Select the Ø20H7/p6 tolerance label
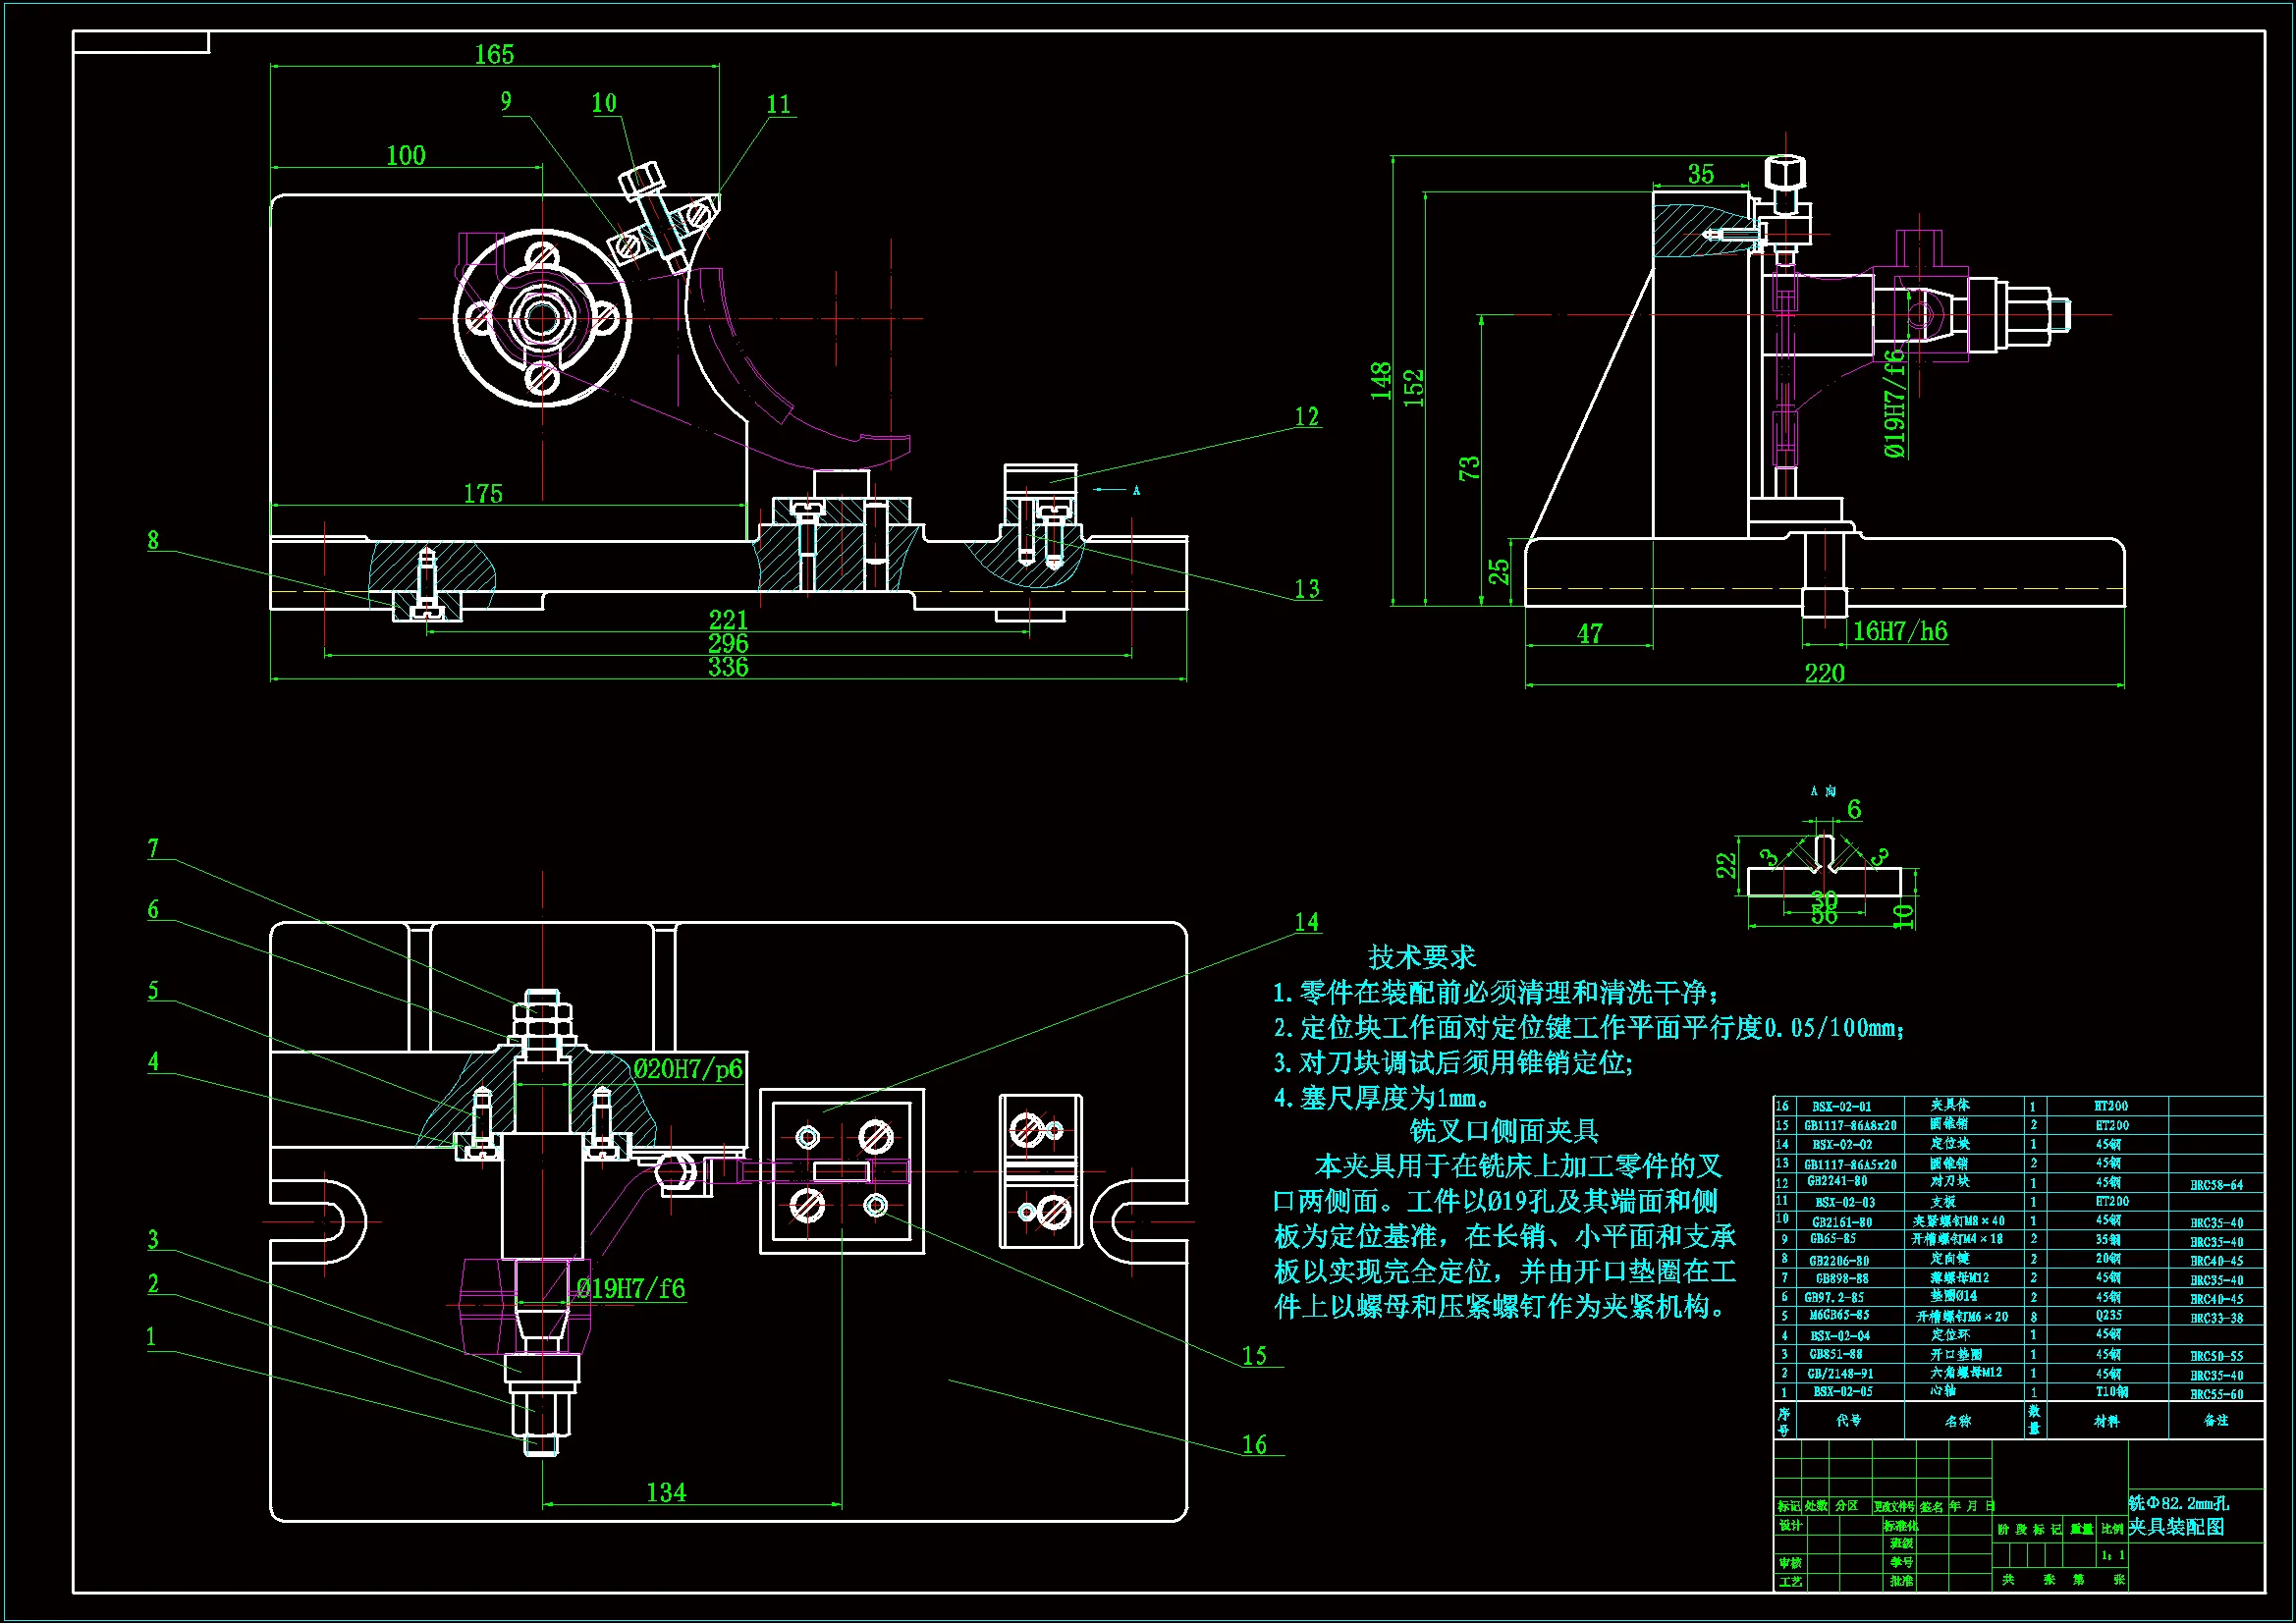Screen dimensions: 2296x1623 click(688, 1069)
